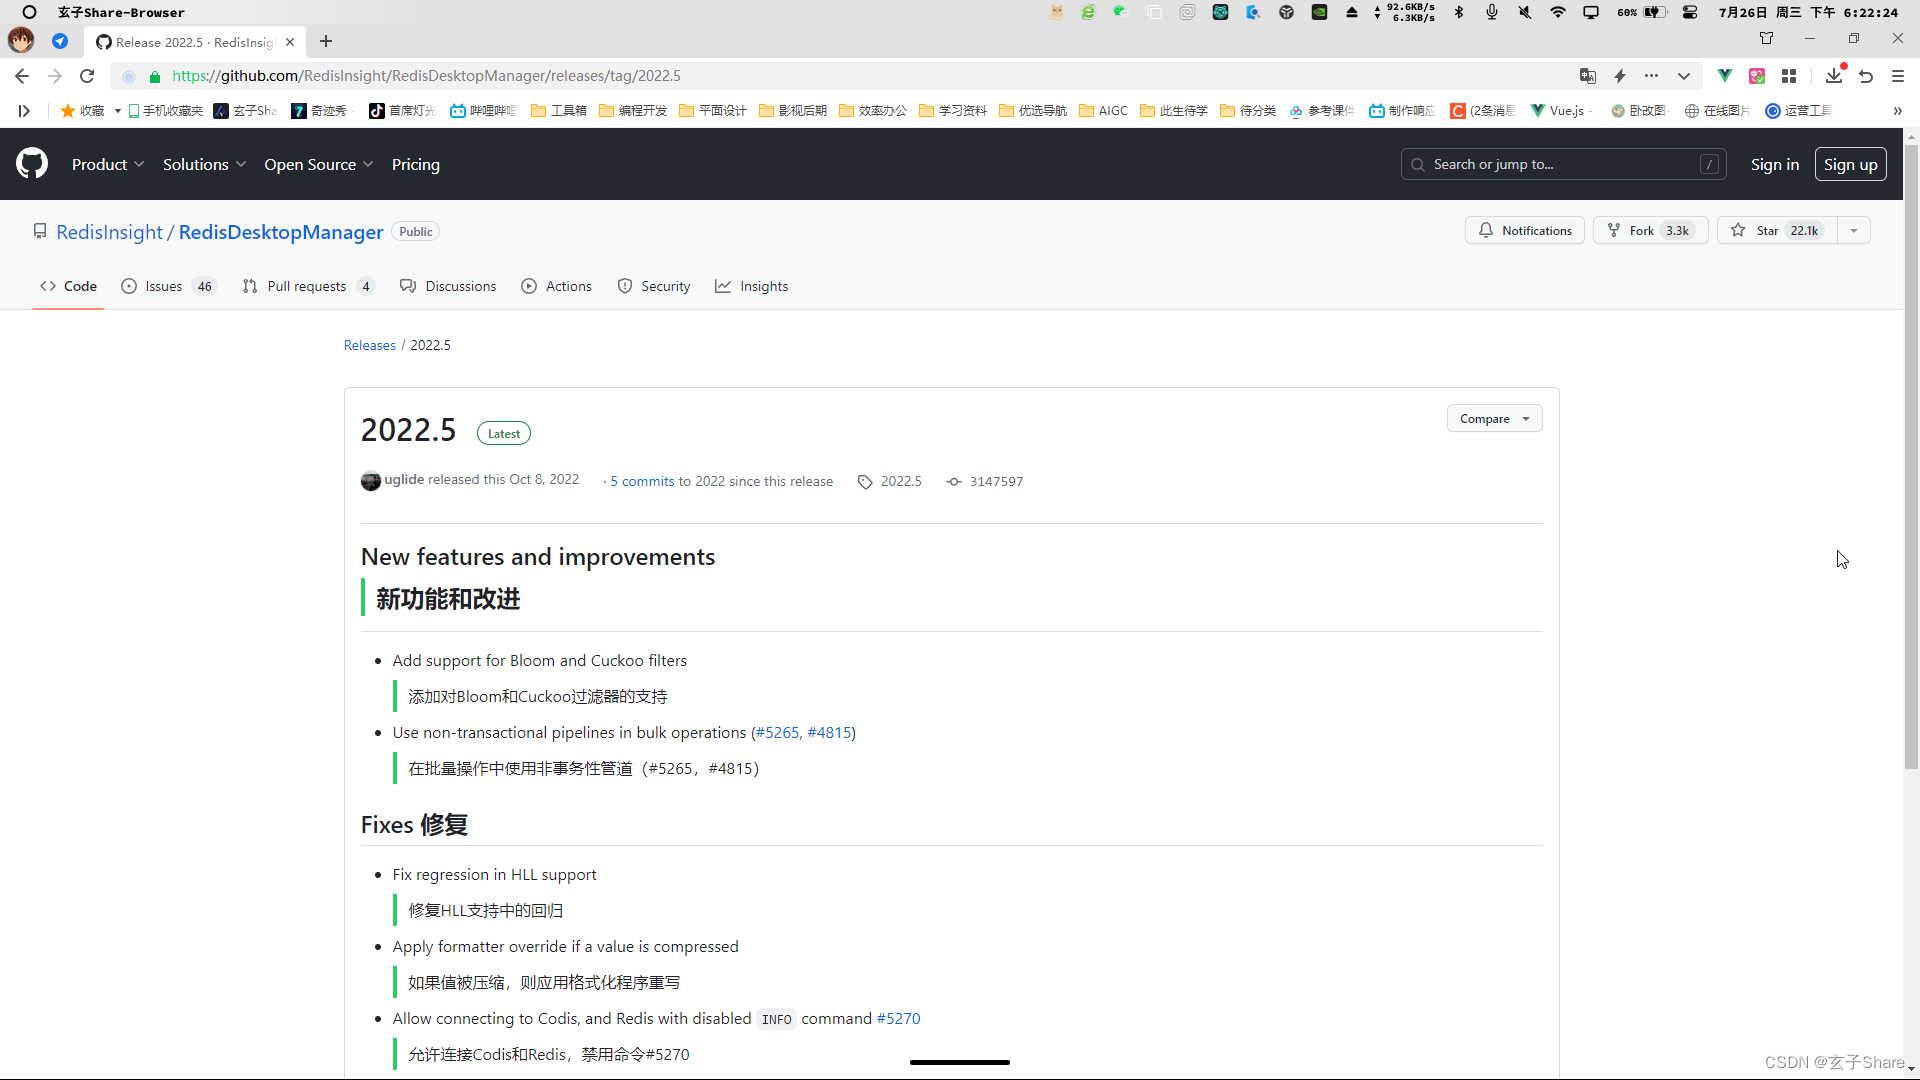Open browser hamburger menu
1920x1080 pixels.
click(x=1898, y=76)
